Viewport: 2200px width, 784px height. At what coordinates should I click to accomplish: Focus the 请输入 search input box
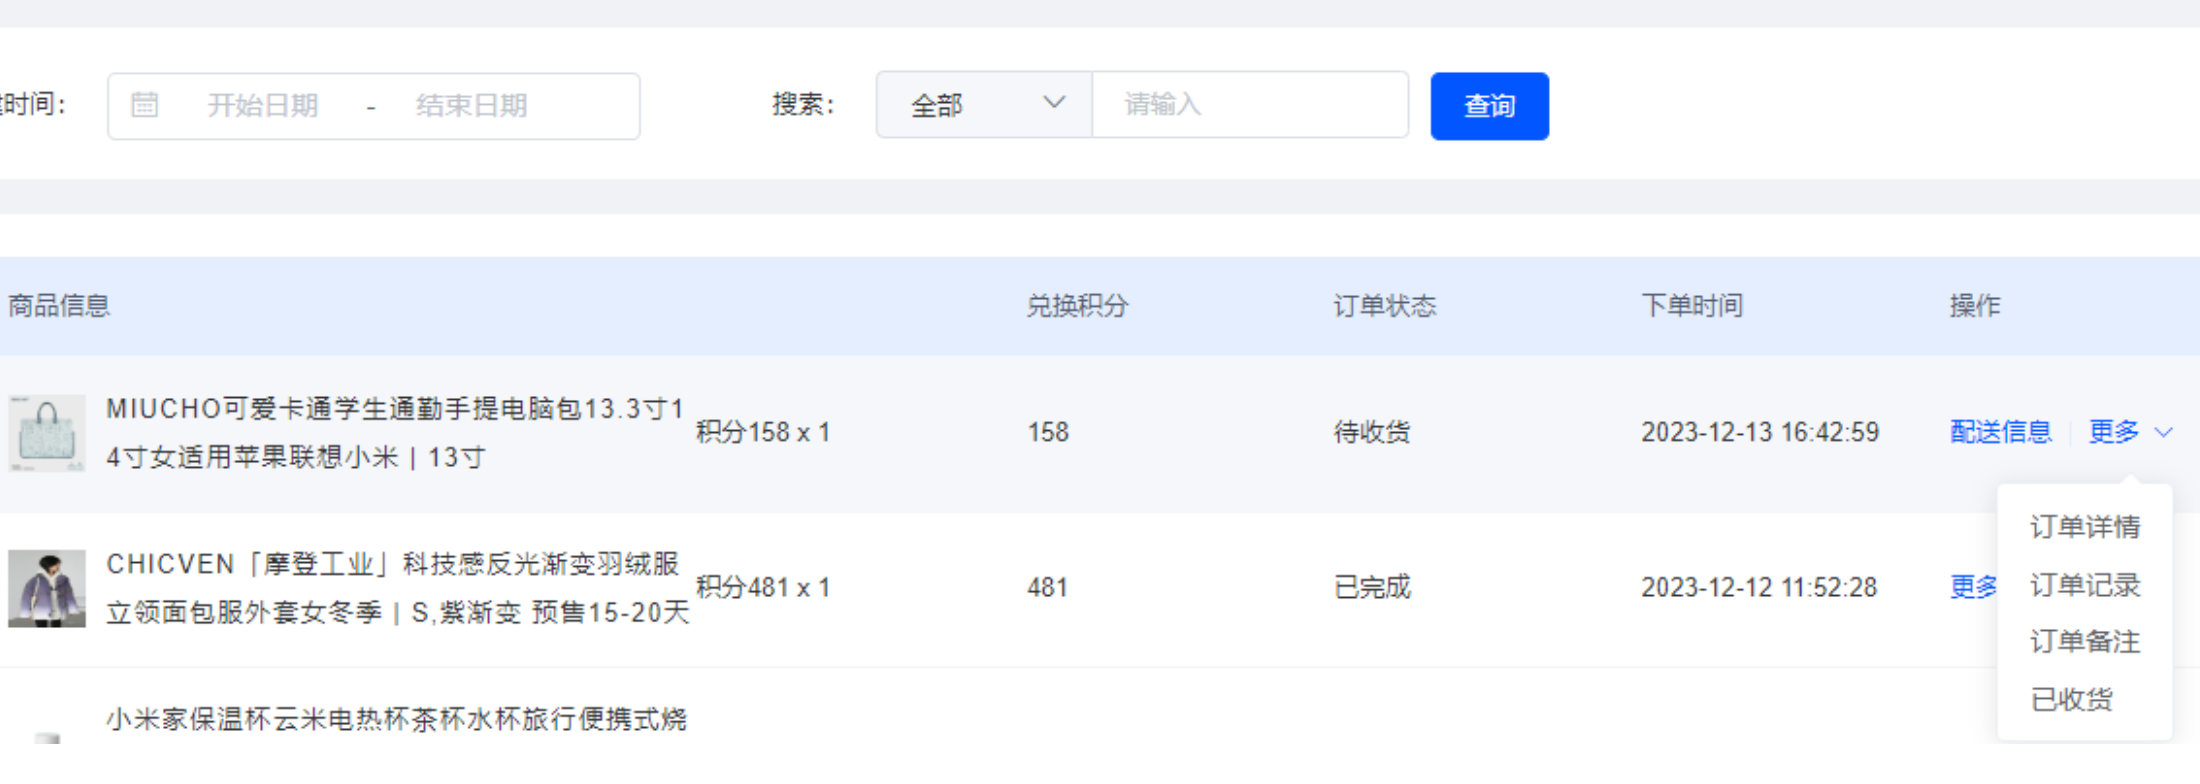point(1250,105)
